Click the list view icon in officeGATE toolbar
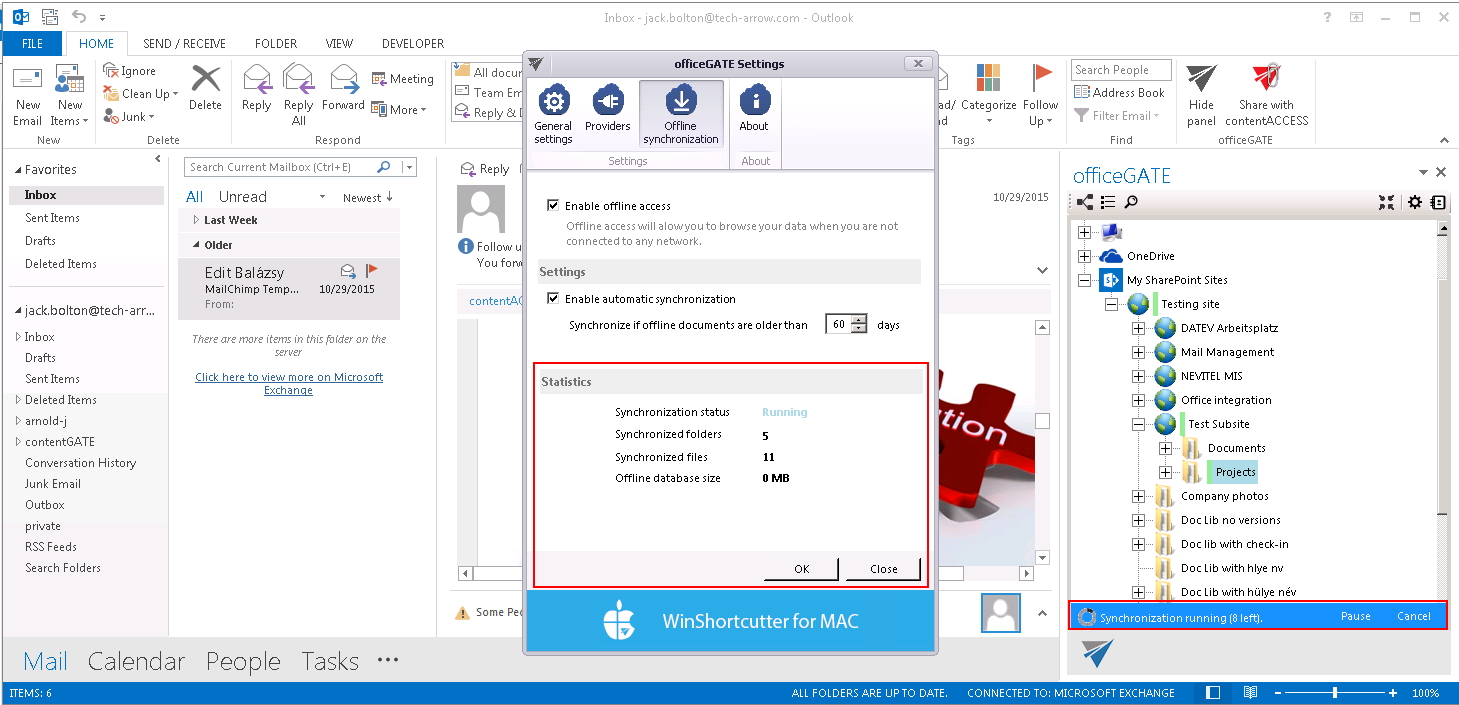 click(x=1108, y=202)
